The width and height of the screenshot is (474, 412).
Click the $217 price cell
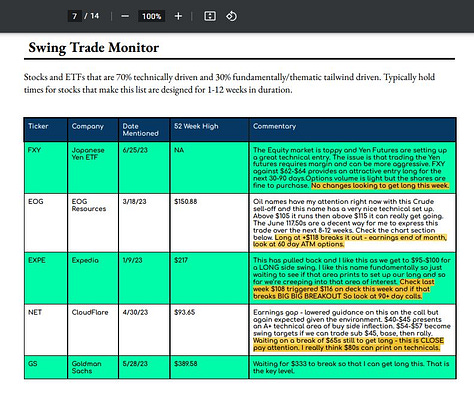(x=209, y=278)
